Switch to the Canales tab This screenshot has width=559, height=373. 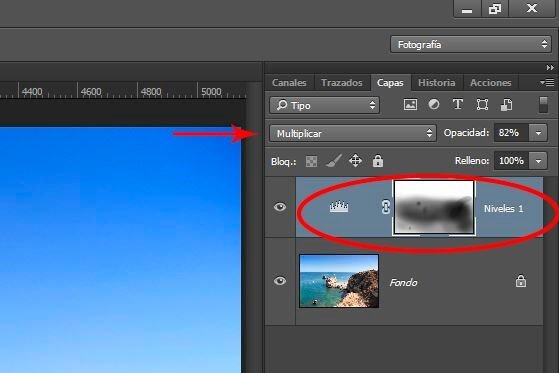point(289,83)
